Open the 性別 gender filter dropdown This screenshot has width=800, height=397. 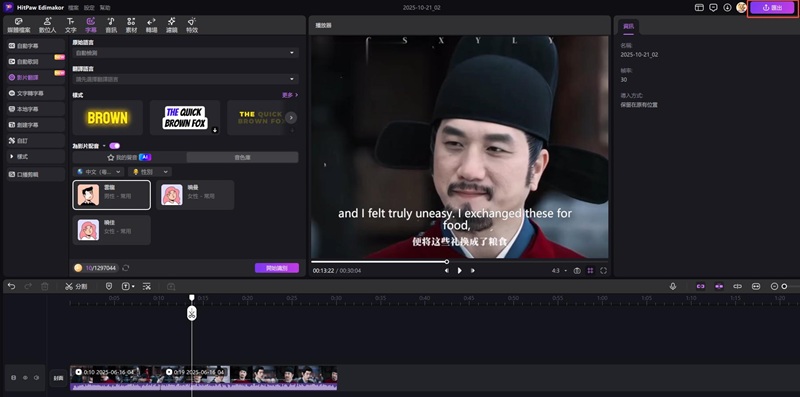tap(149, 172)
